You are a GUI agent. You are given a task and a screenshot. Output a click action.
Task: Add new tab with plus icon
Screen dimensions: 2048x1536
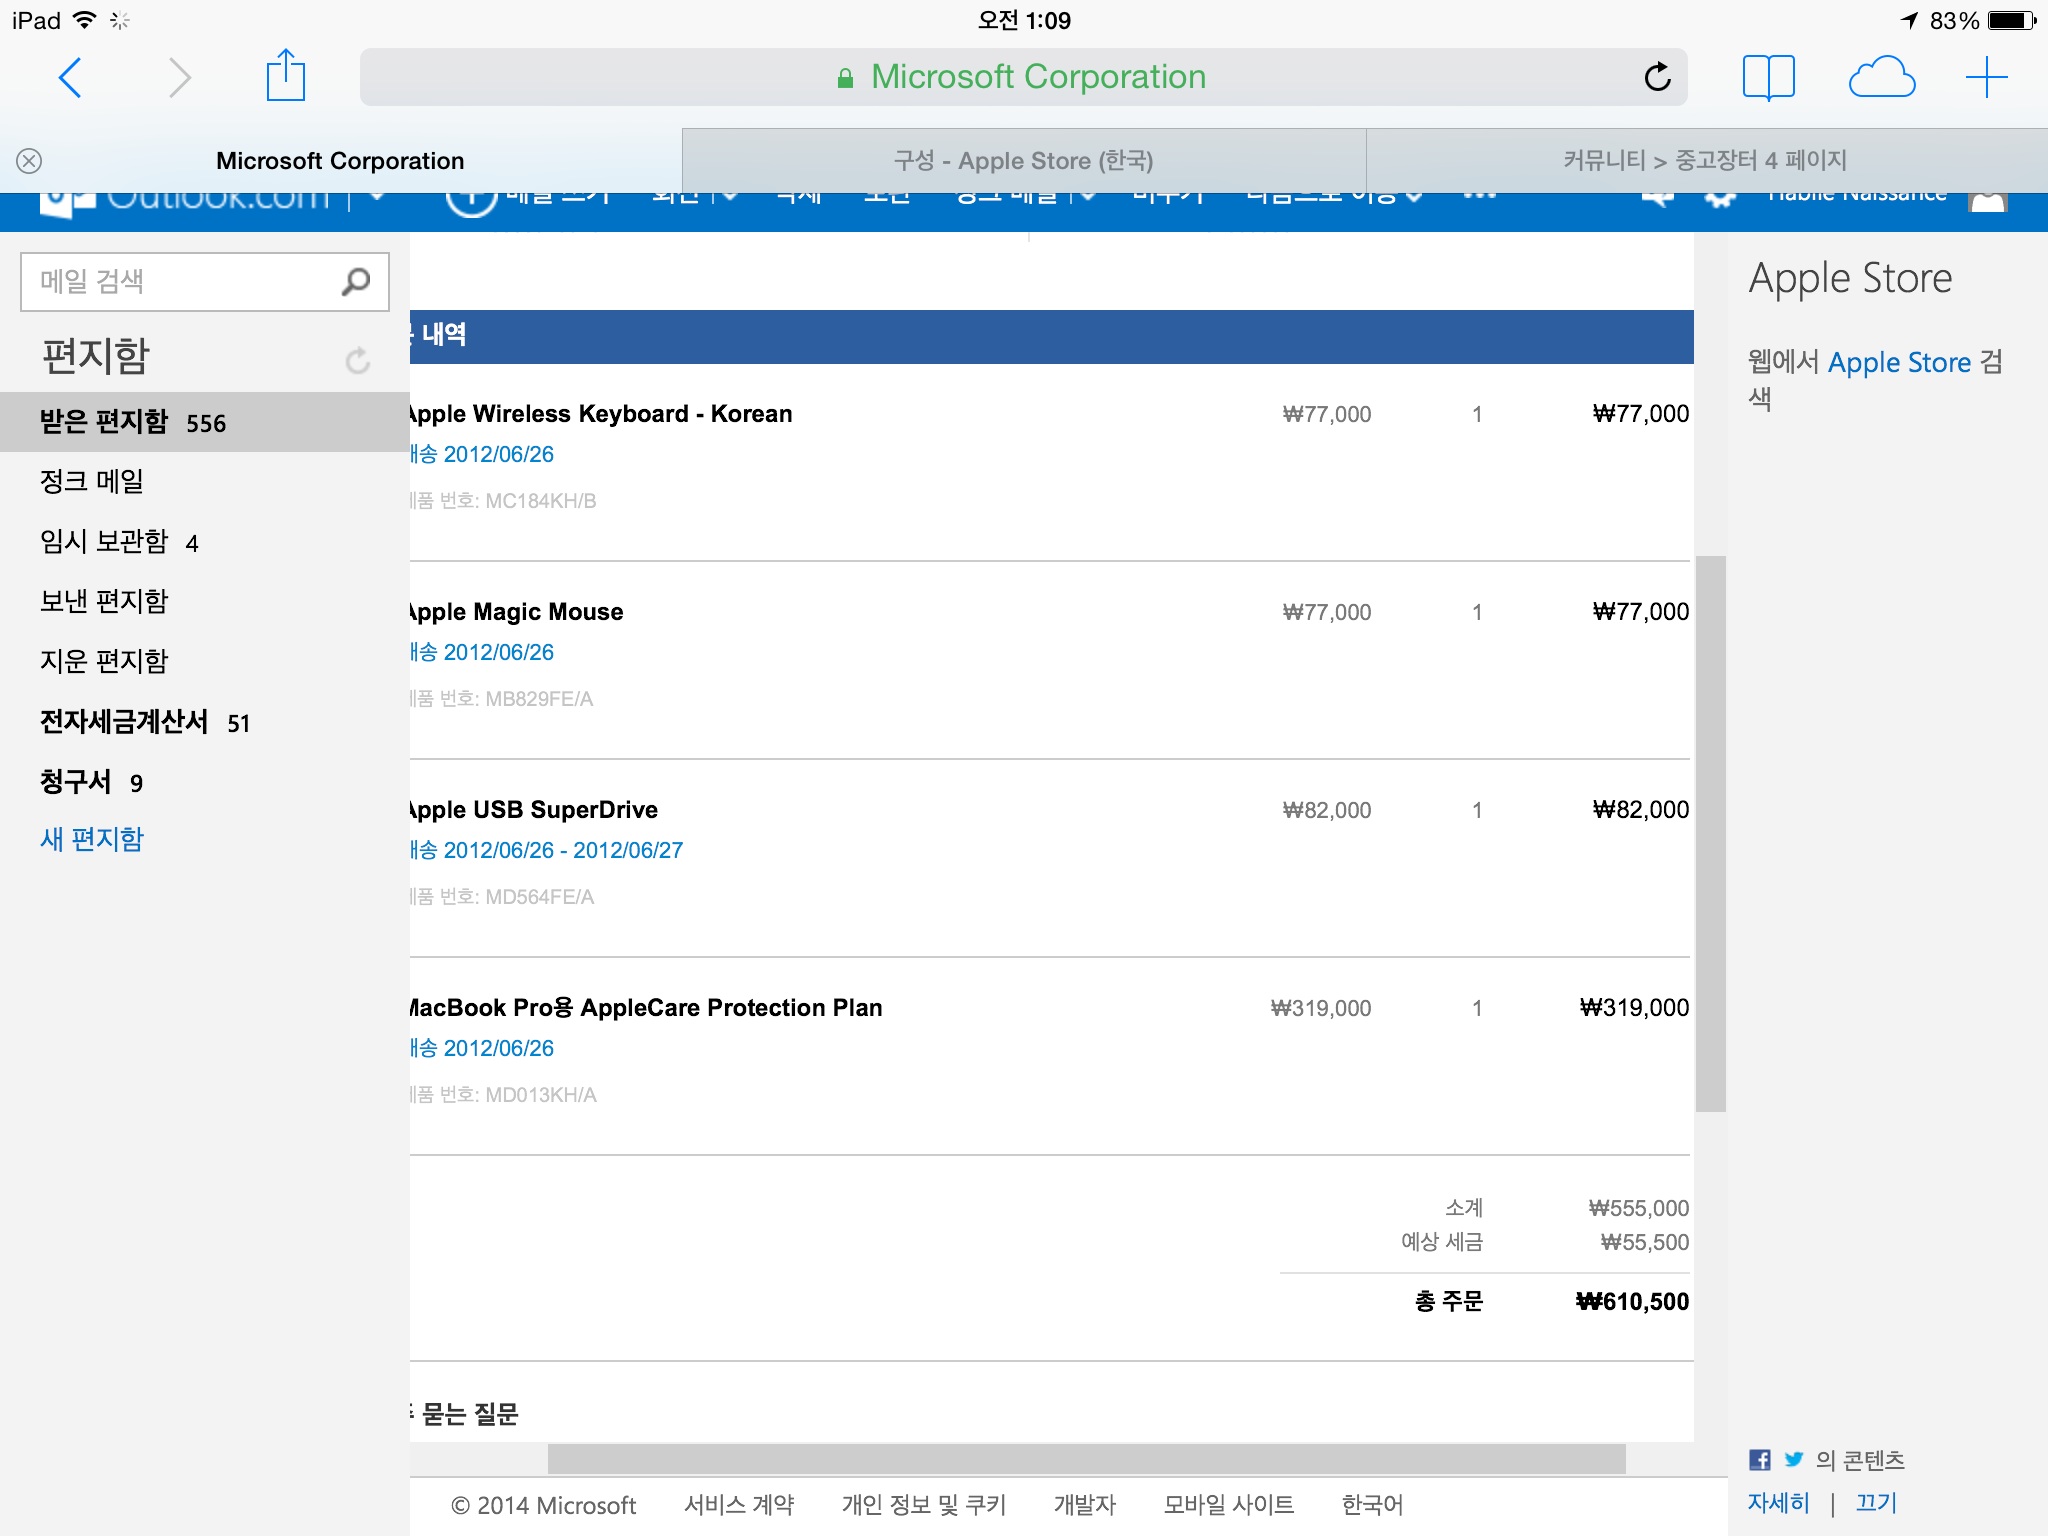point(1986,77)
